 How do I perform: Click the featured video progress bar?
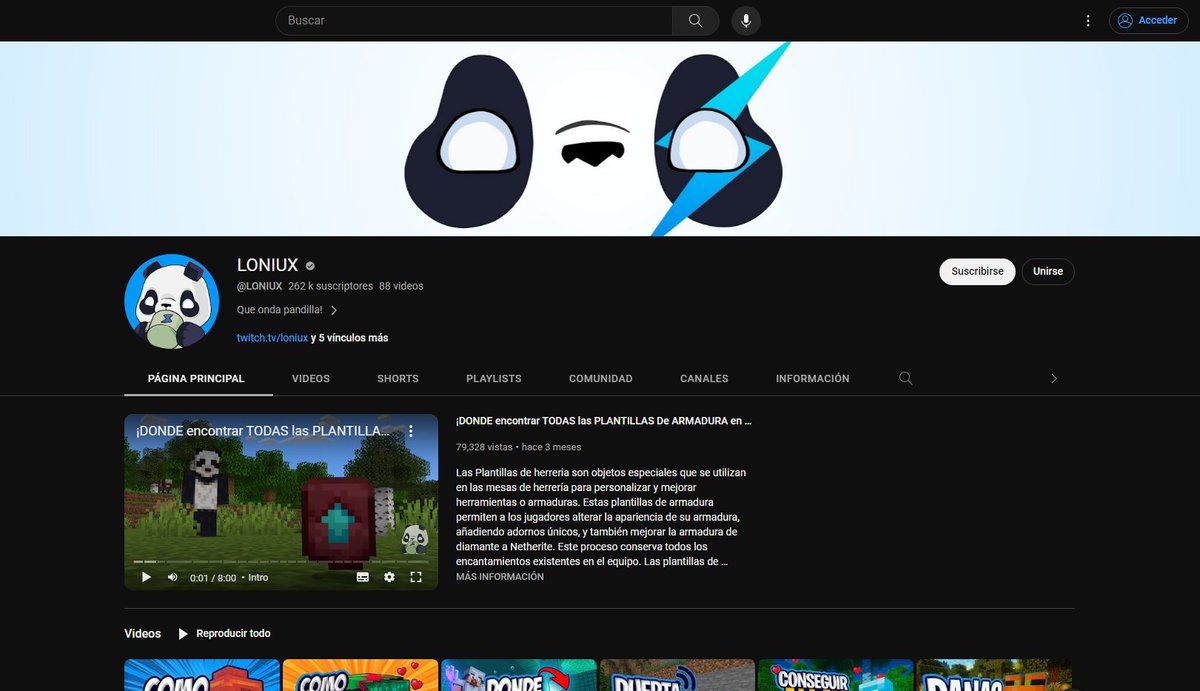[x=281, y=562]
